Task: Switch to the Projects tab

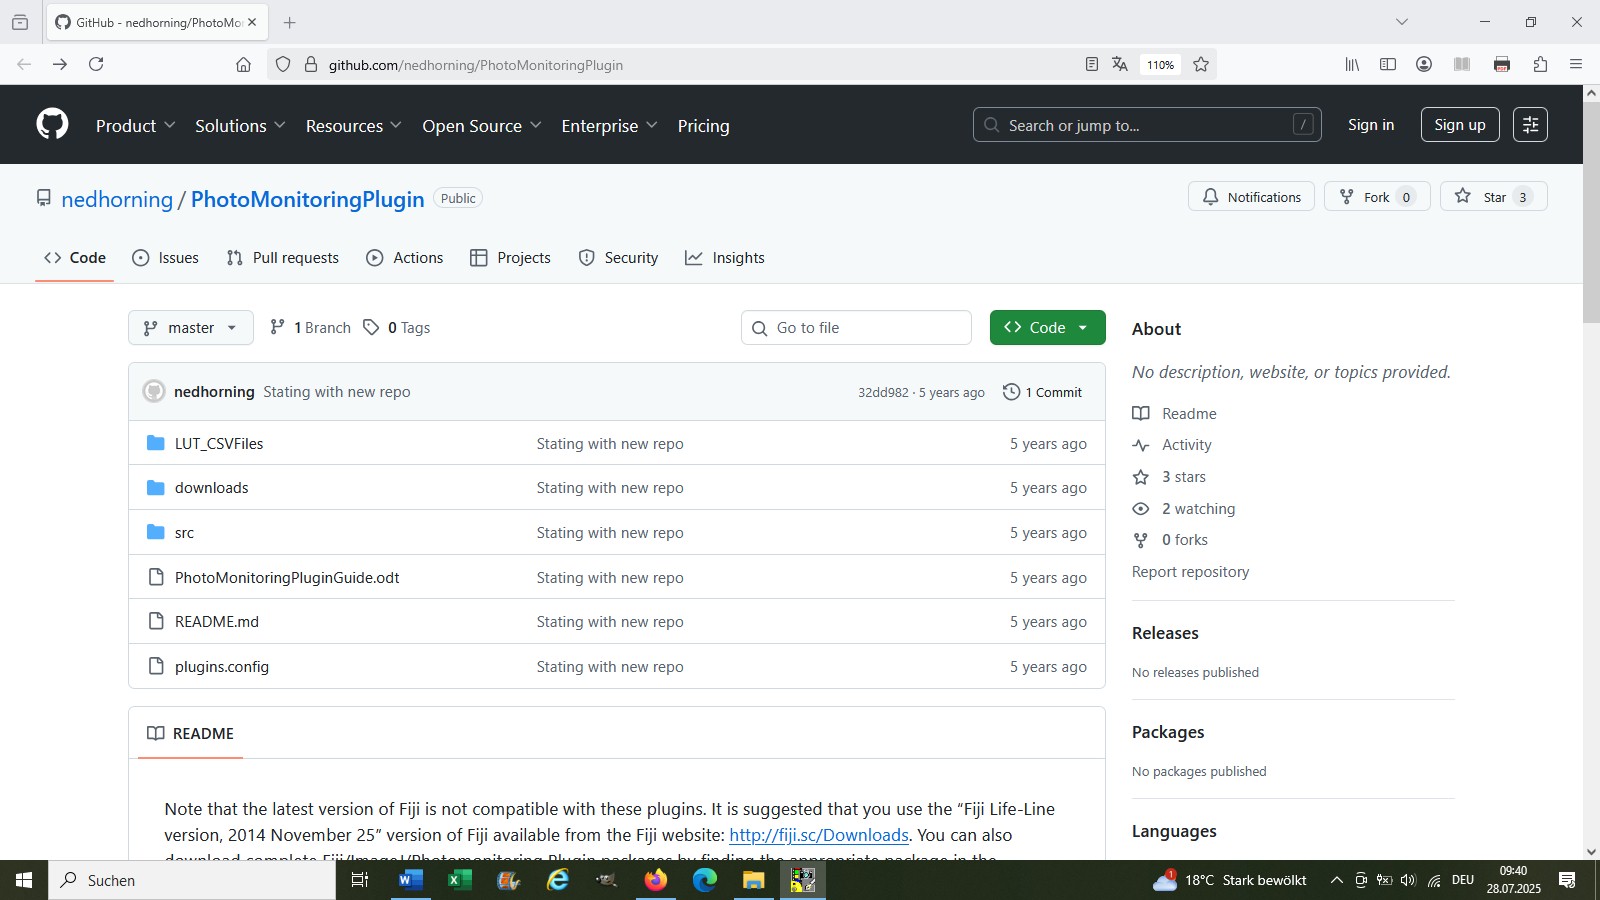Action: click(x=511, y=258)
